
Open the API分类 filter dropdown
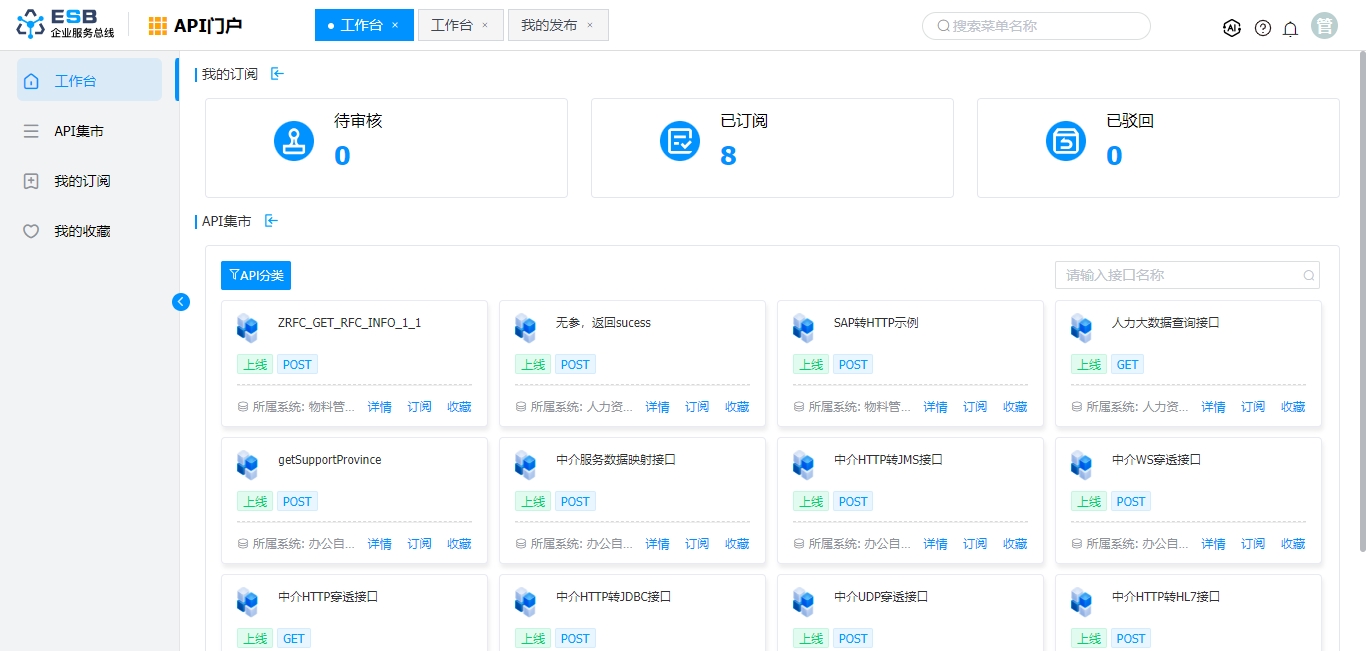256,275
